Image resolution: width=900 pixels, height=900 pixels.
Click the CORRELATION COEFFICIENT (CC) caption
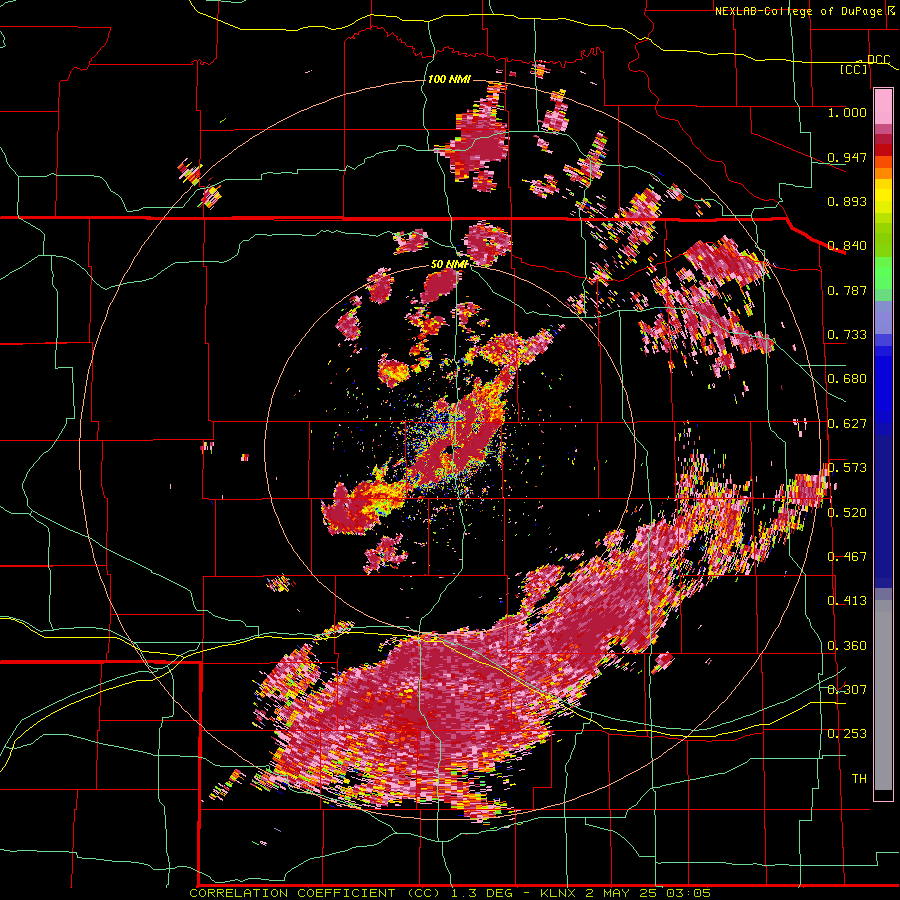point(314,893)
